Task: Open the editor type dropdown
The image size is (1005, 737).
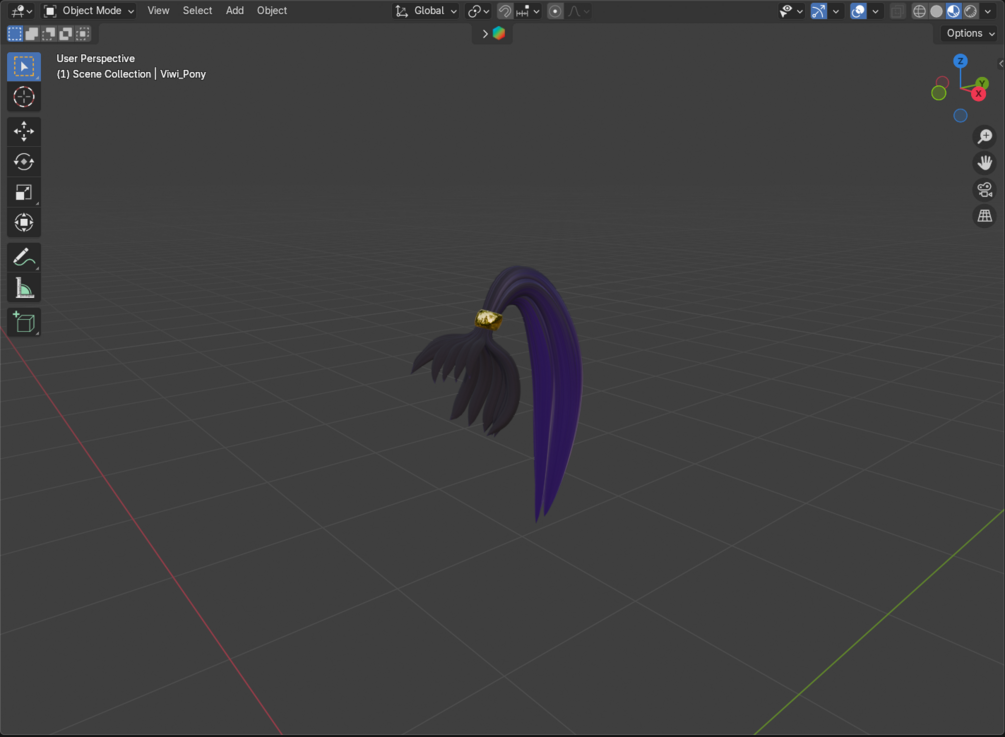Action: click(x=21, y=11)
